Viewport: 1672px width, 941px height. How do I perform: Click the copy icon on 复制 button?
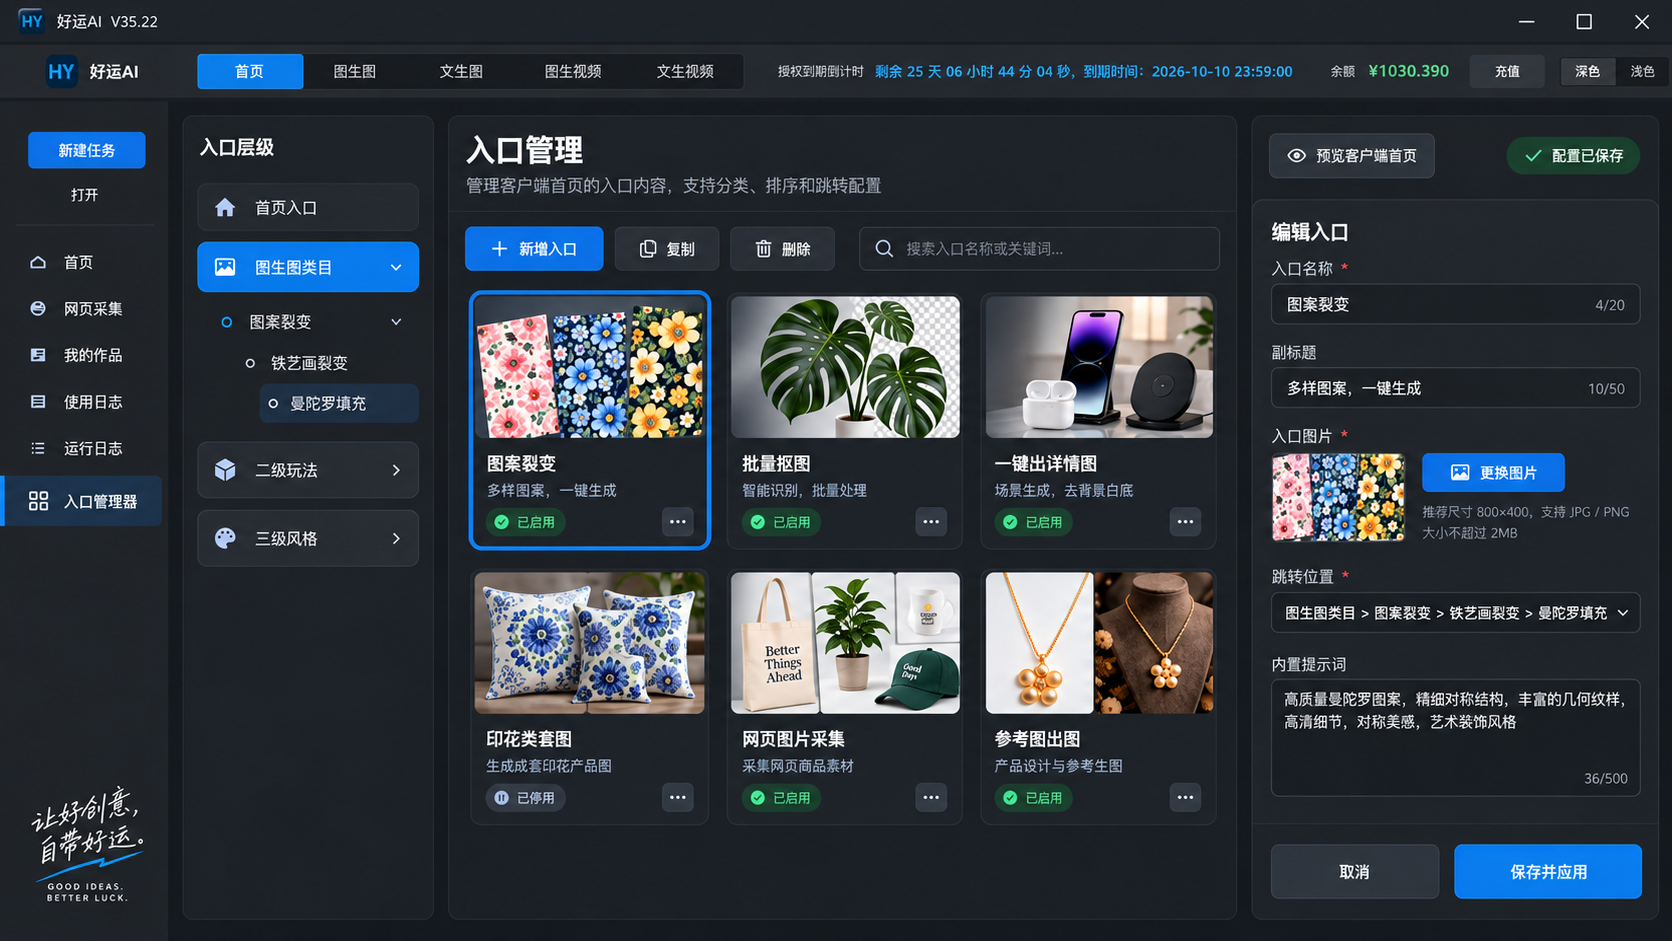pos(648,249)
